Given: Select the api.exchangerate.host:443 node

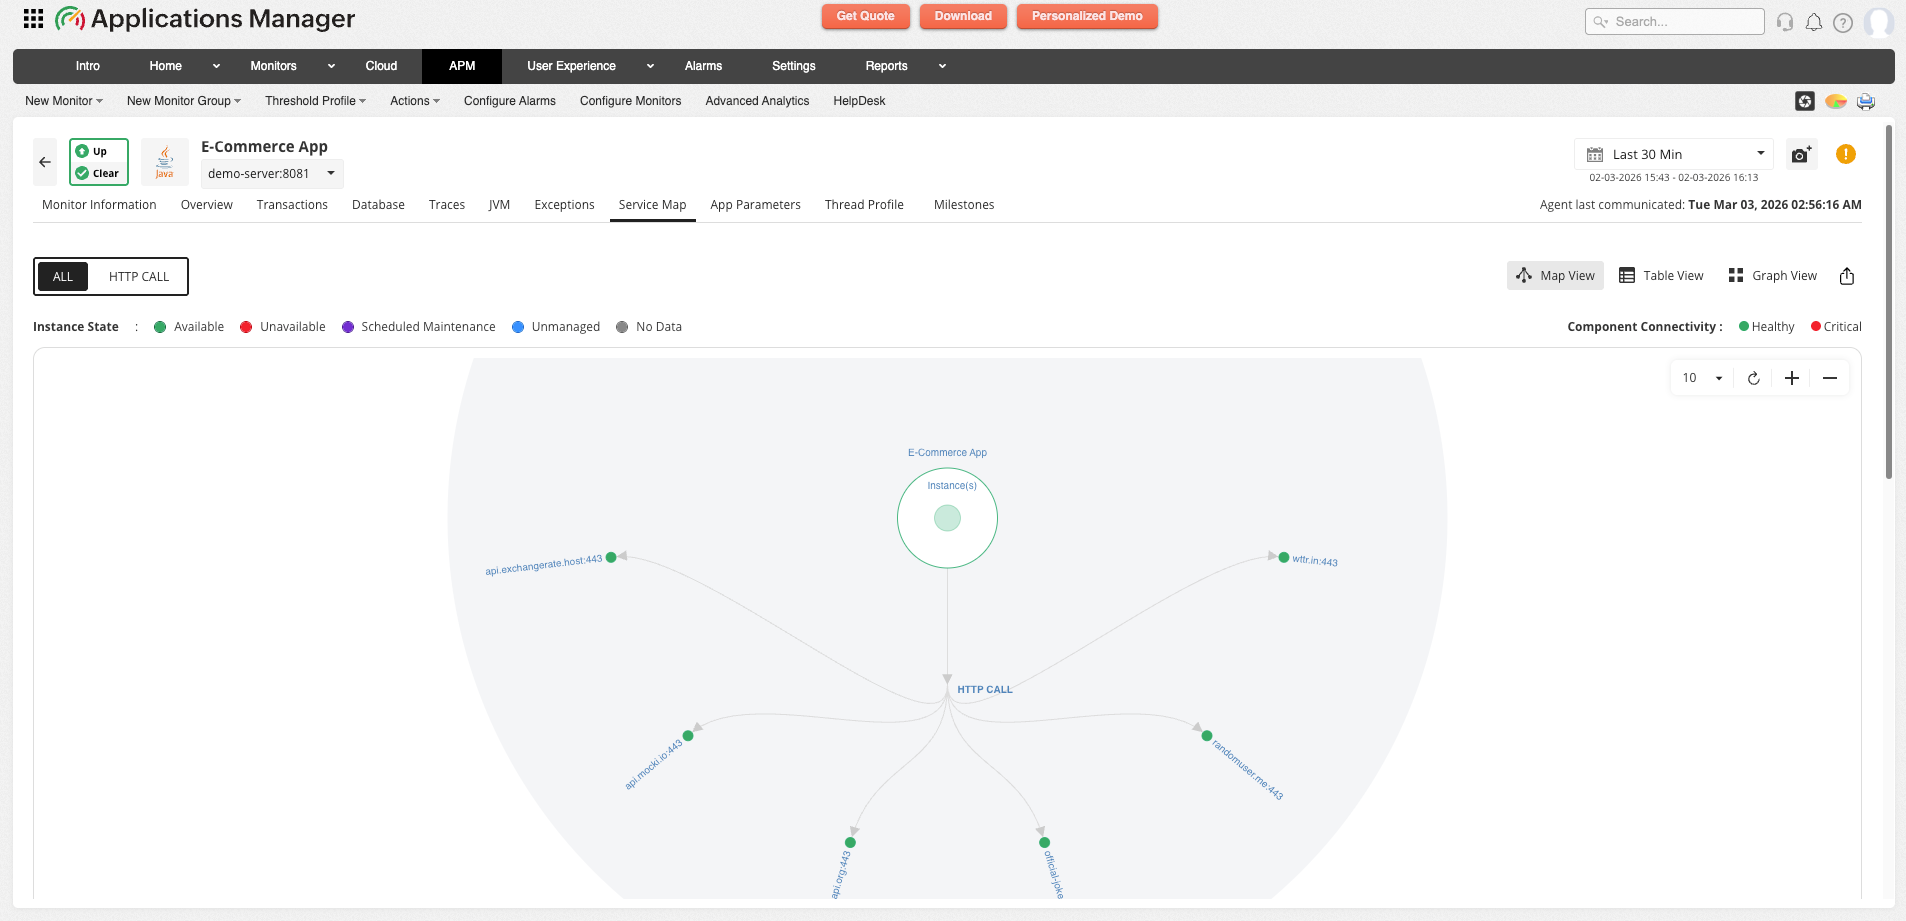Looking at the screenshot, I should point(611,558).
